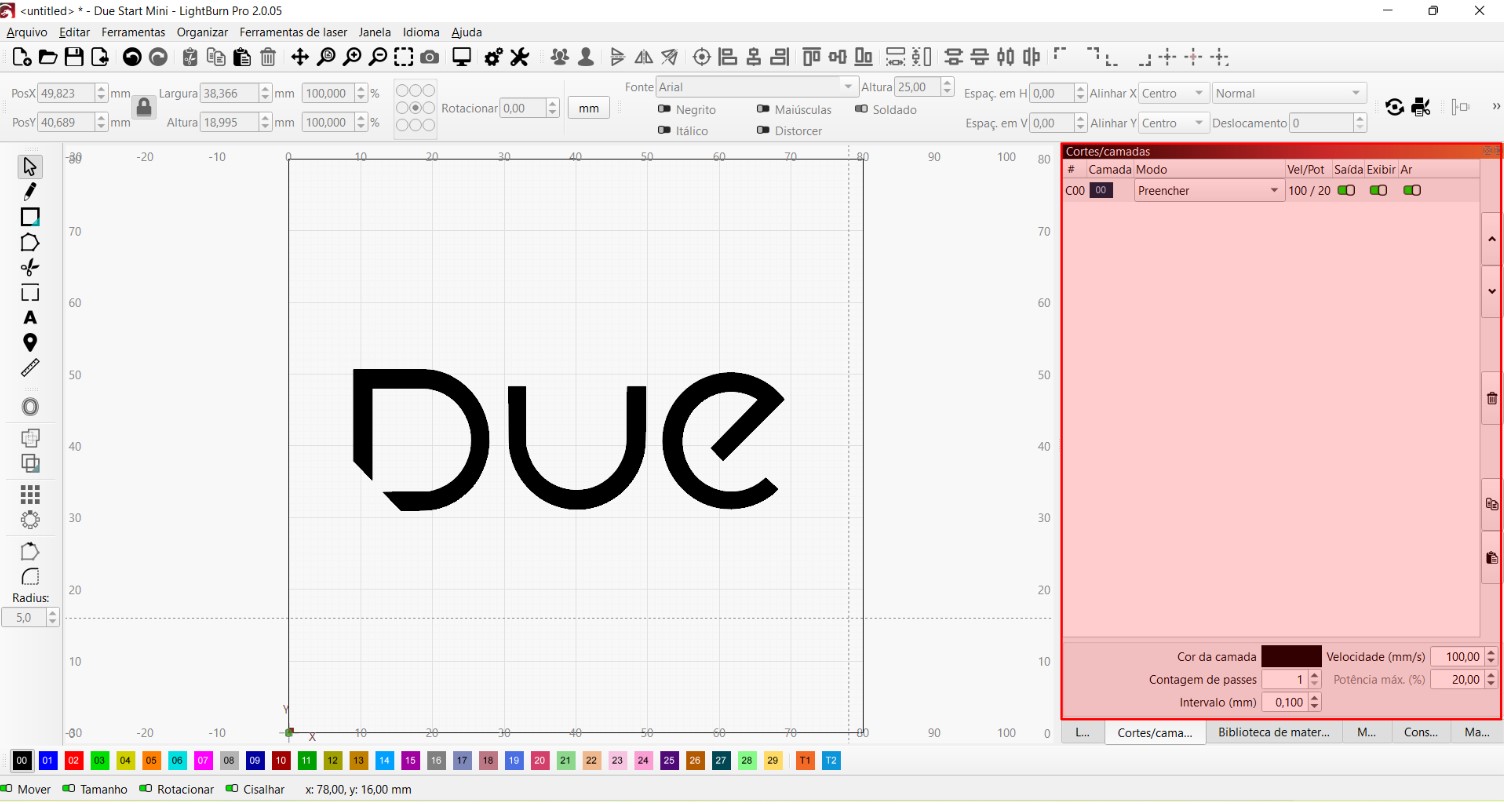Save the project with the floppy disk icon

point(74,57)
